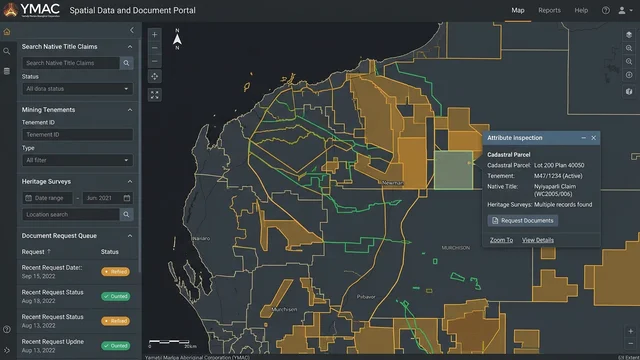
Task: Click the home icon in left sidebar
Action: pos(7,32)
